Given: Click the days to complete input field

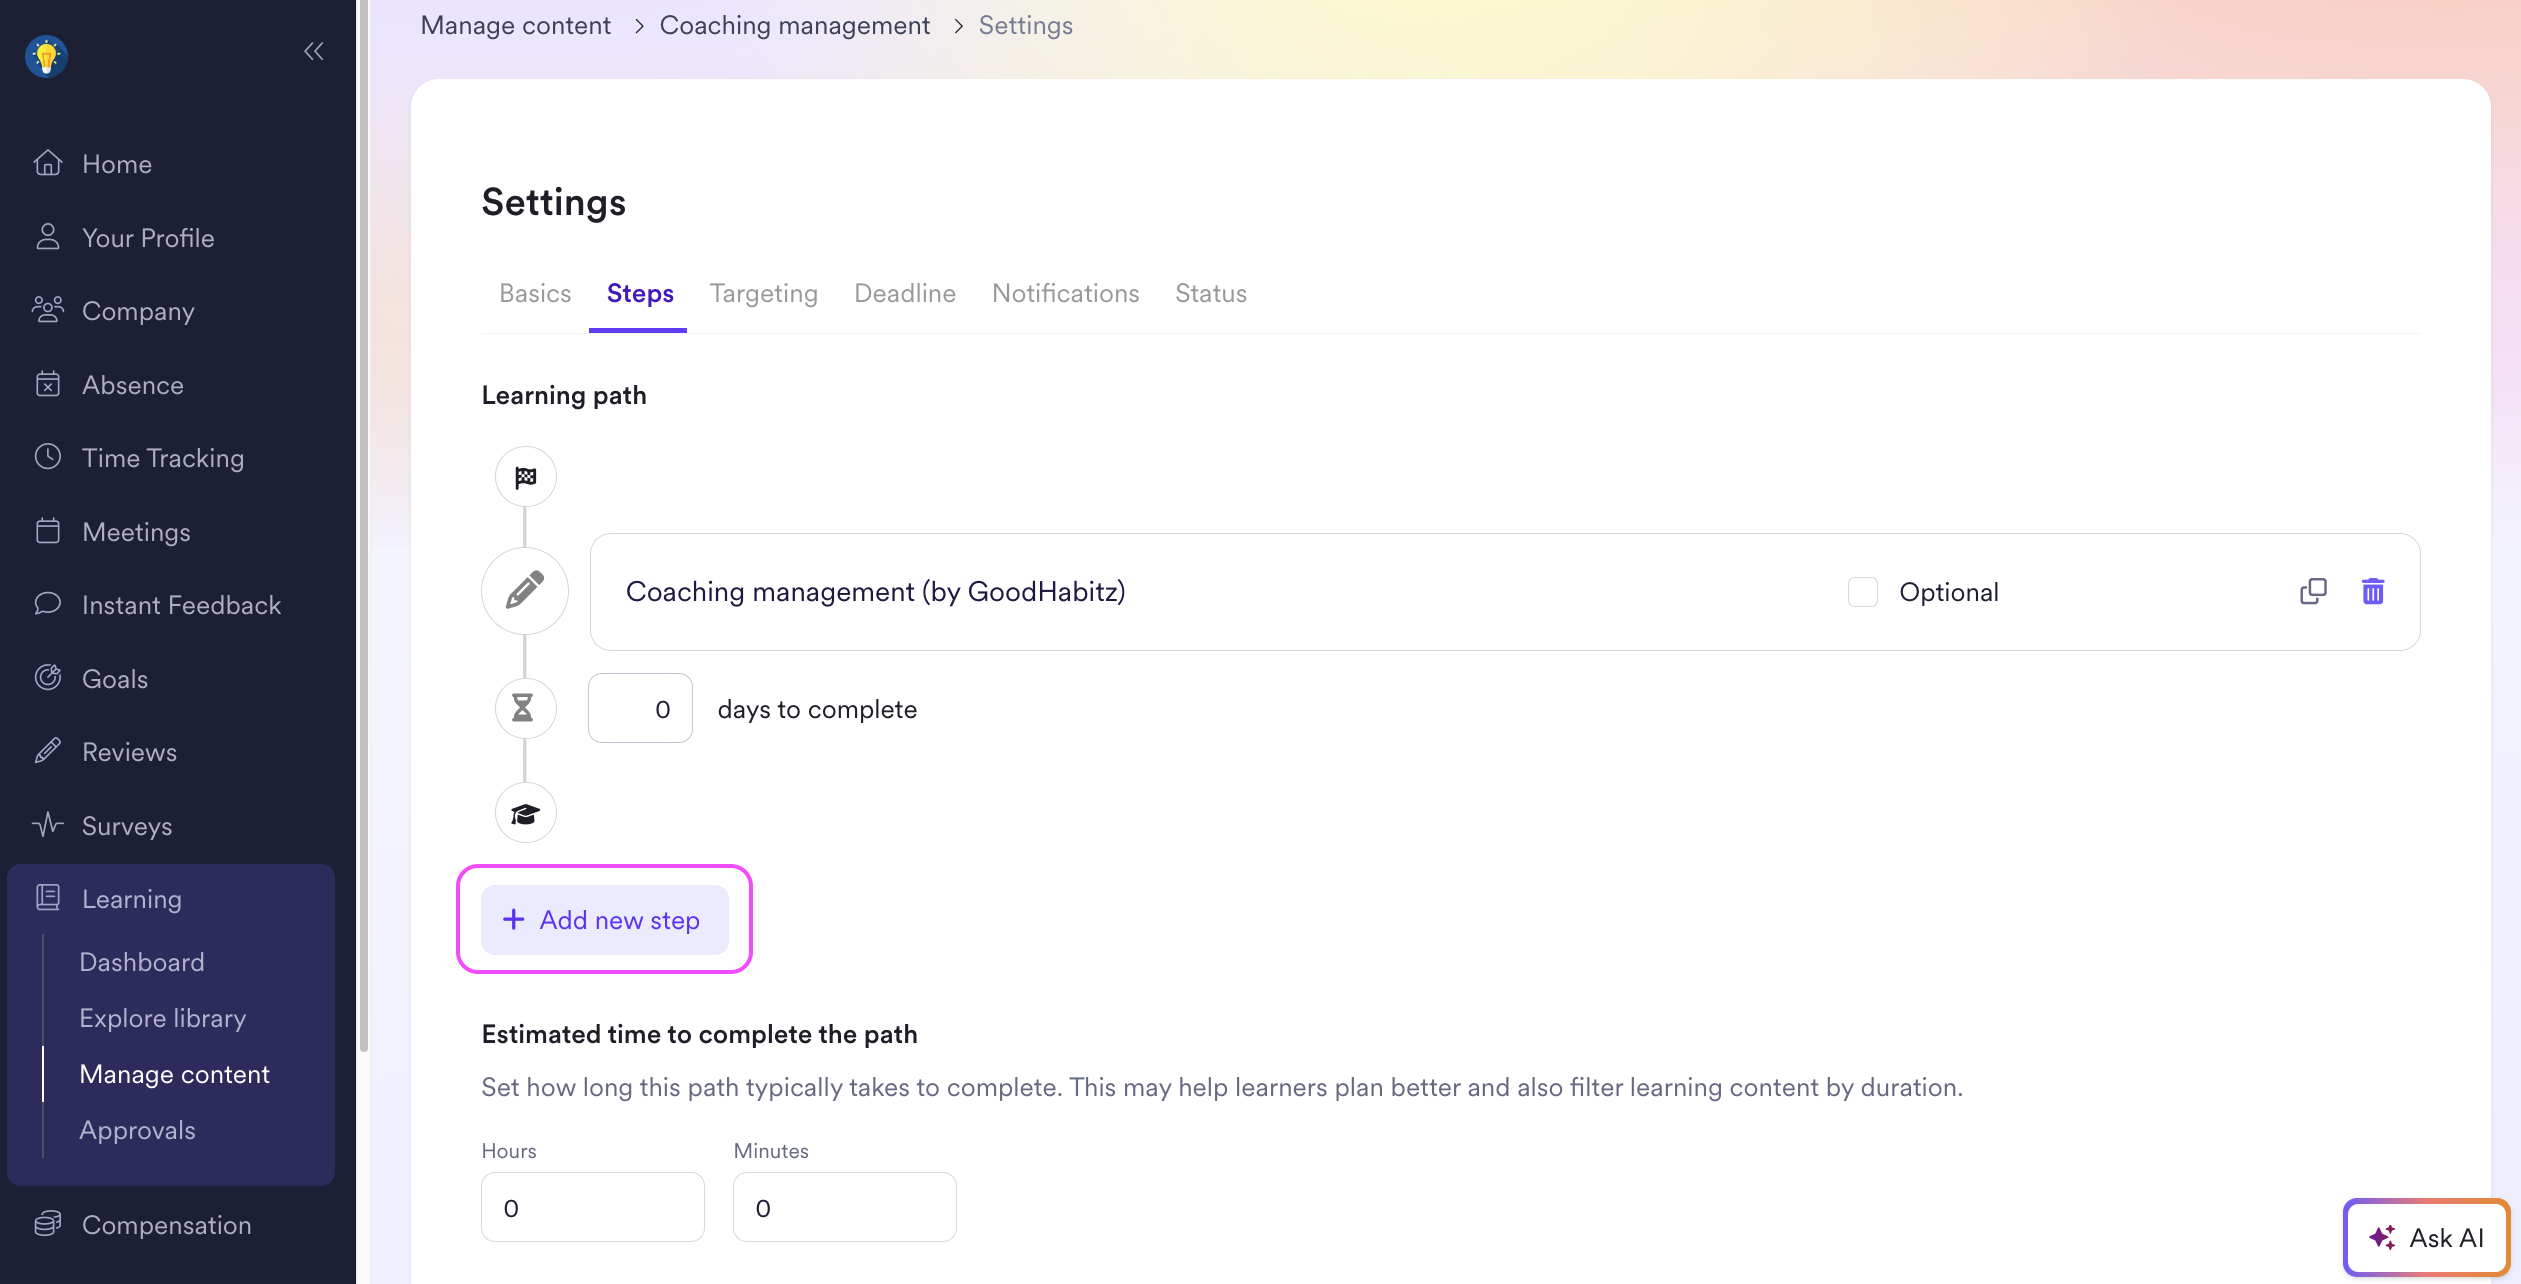Looking at the screenshot, I should click(x=640, y=708).
